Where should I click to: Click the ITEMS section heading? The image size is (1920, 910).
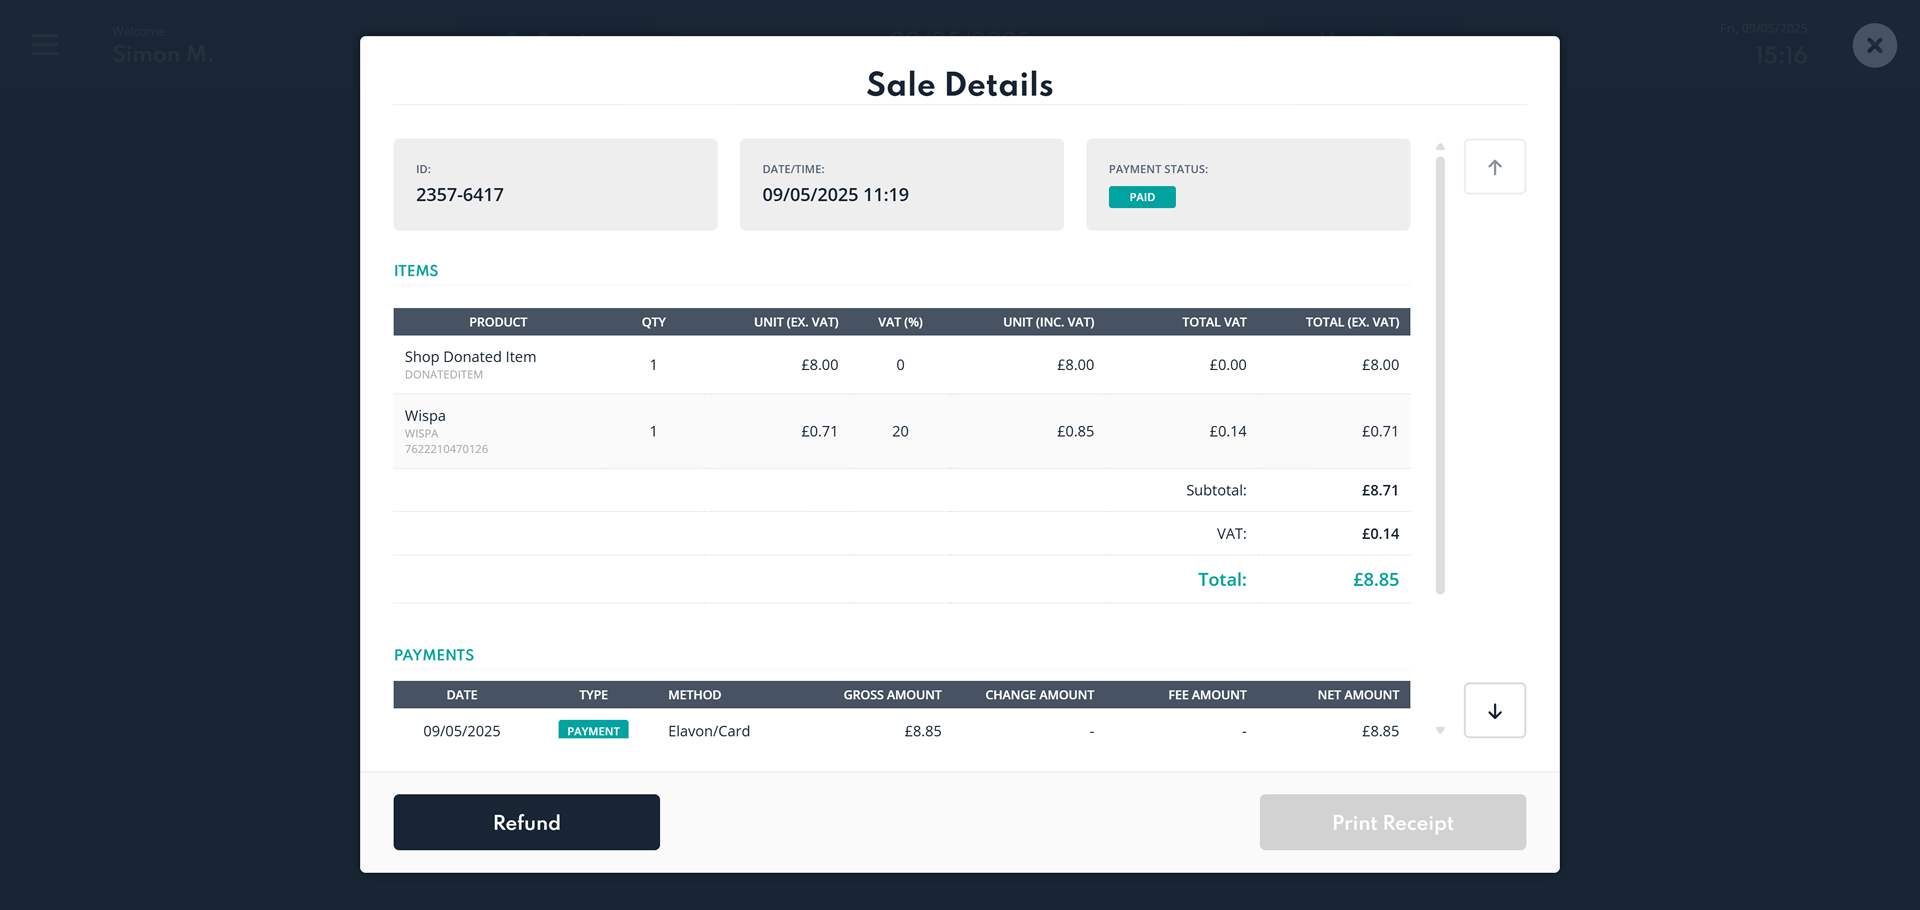point(416,271)
